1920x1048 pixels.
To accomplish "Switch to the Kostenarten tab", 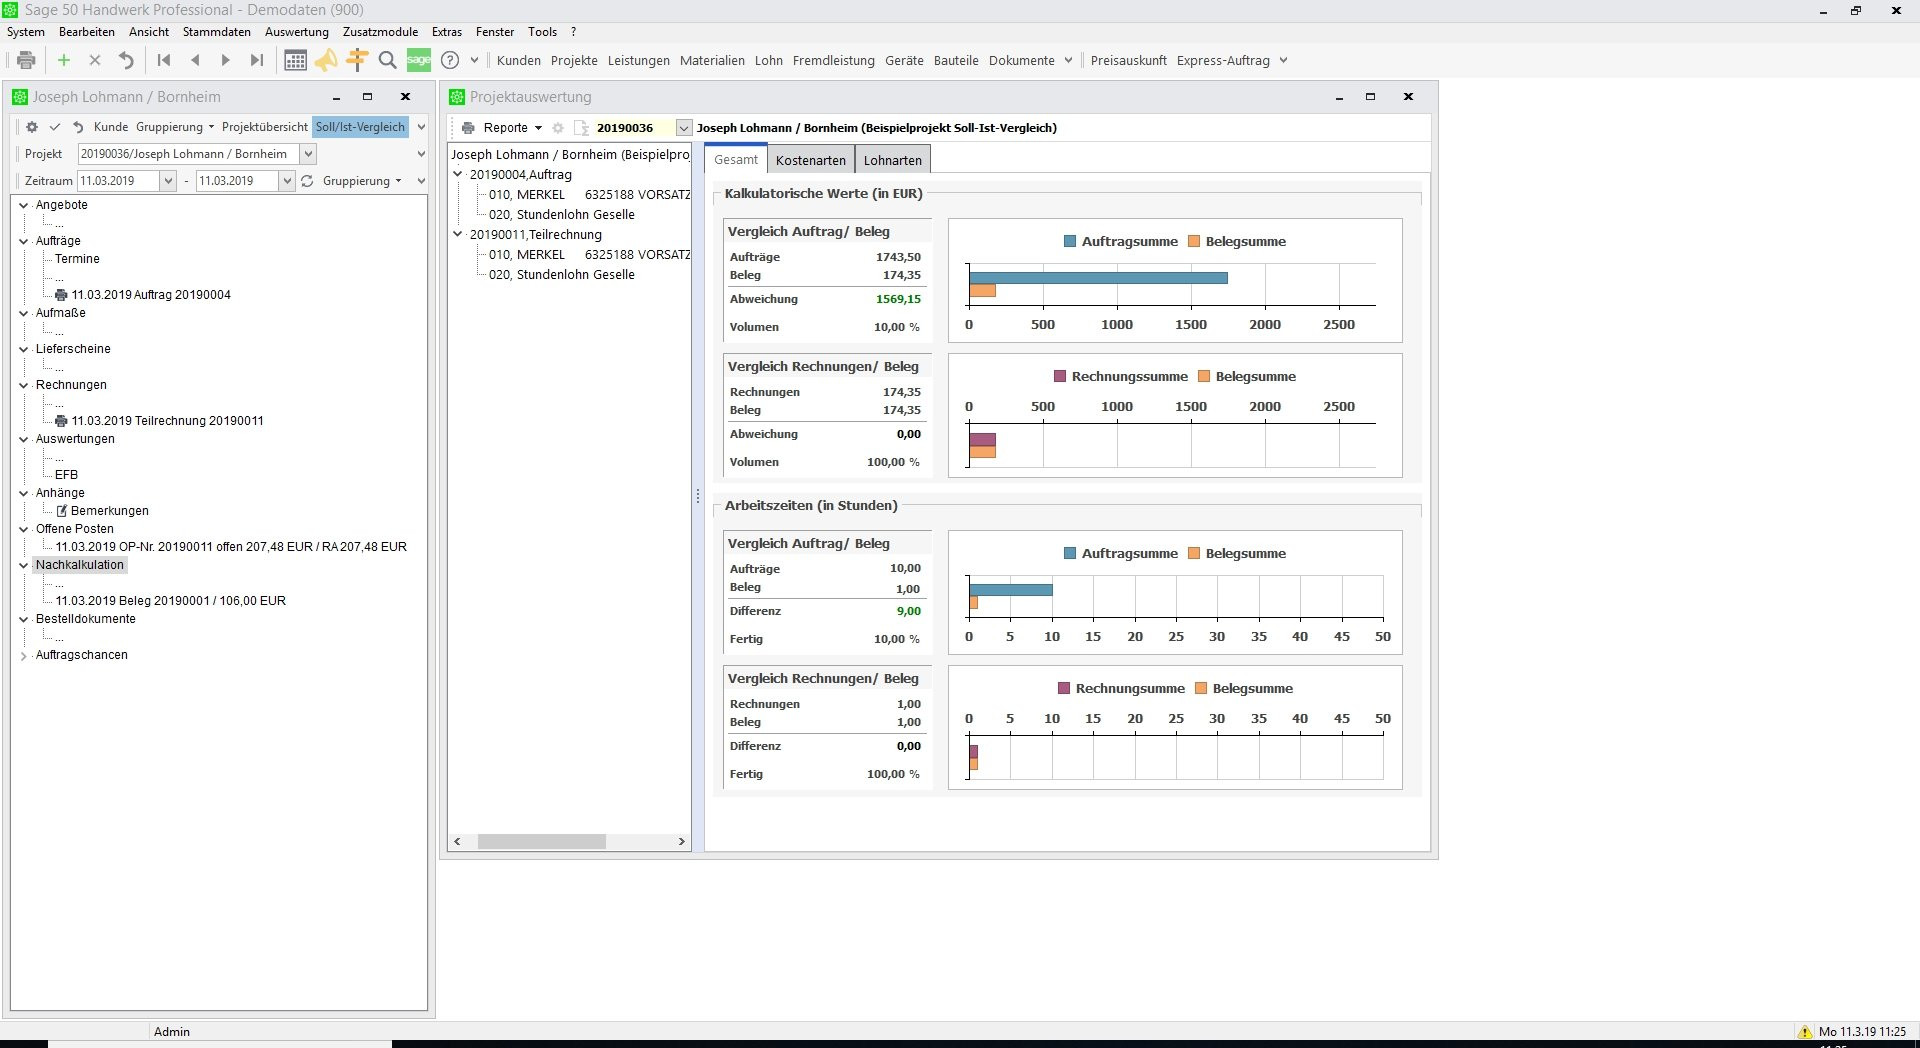I will coord(811,160).
